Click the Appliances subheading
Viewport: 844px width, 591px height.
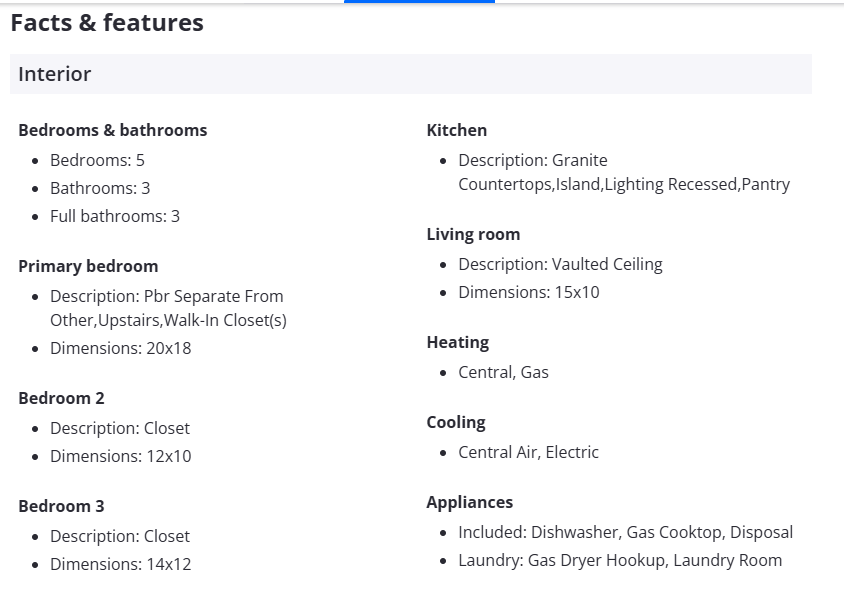[470, 502]
